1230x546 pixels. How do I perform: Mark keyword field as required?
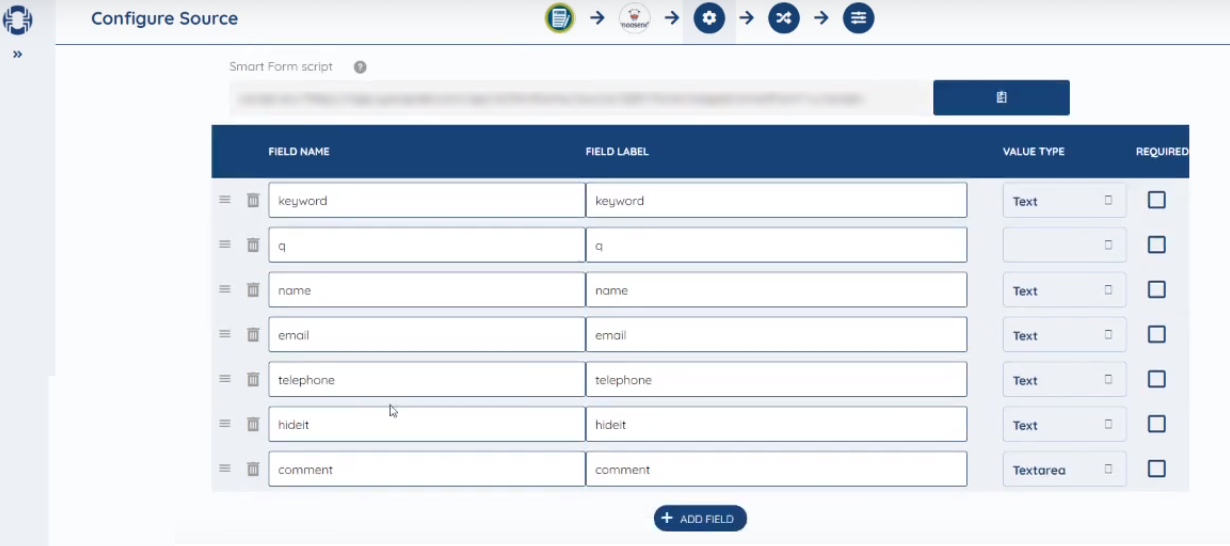pos(1157,200)
